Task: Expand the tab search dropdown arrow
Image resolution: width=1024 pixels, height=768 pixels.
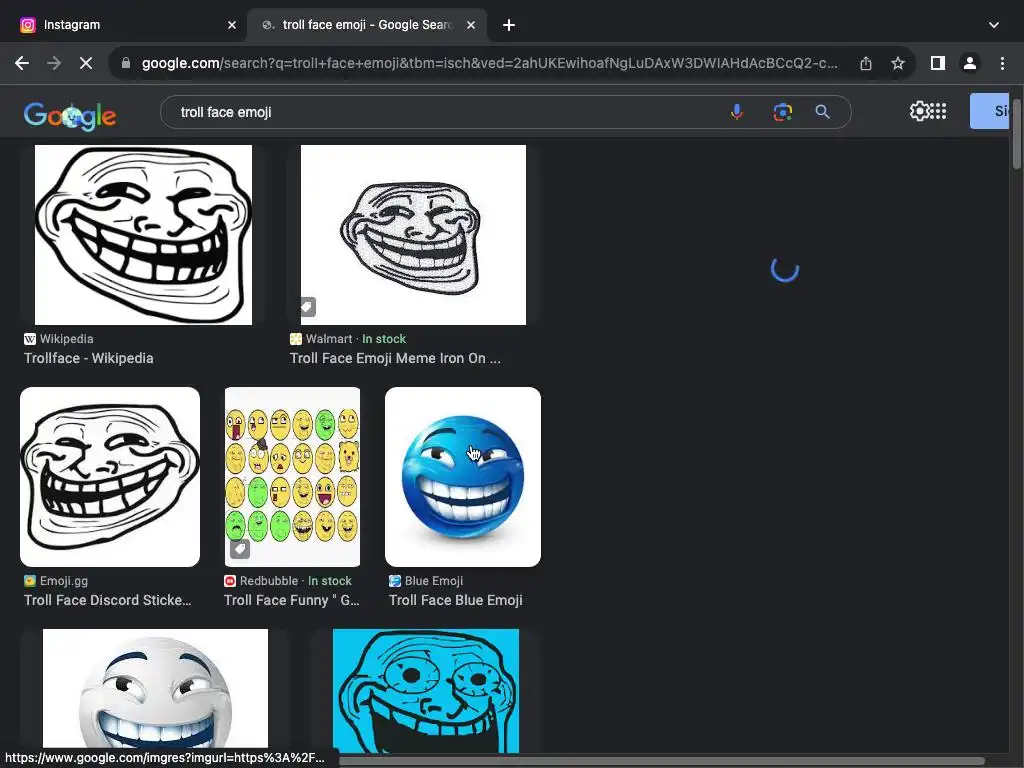Action: pos(993,25)
